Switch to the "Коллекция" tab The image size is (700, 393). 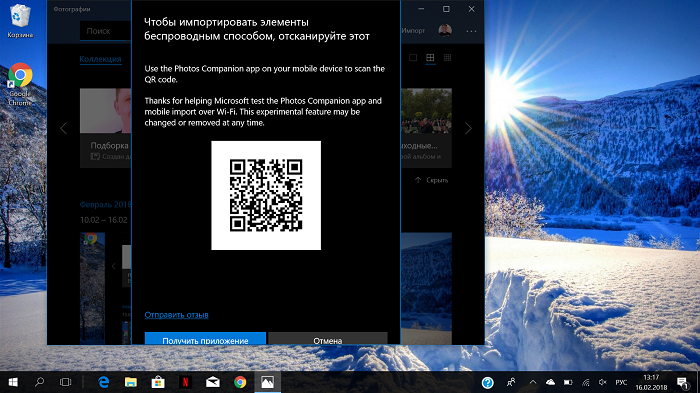click(100, 59)
